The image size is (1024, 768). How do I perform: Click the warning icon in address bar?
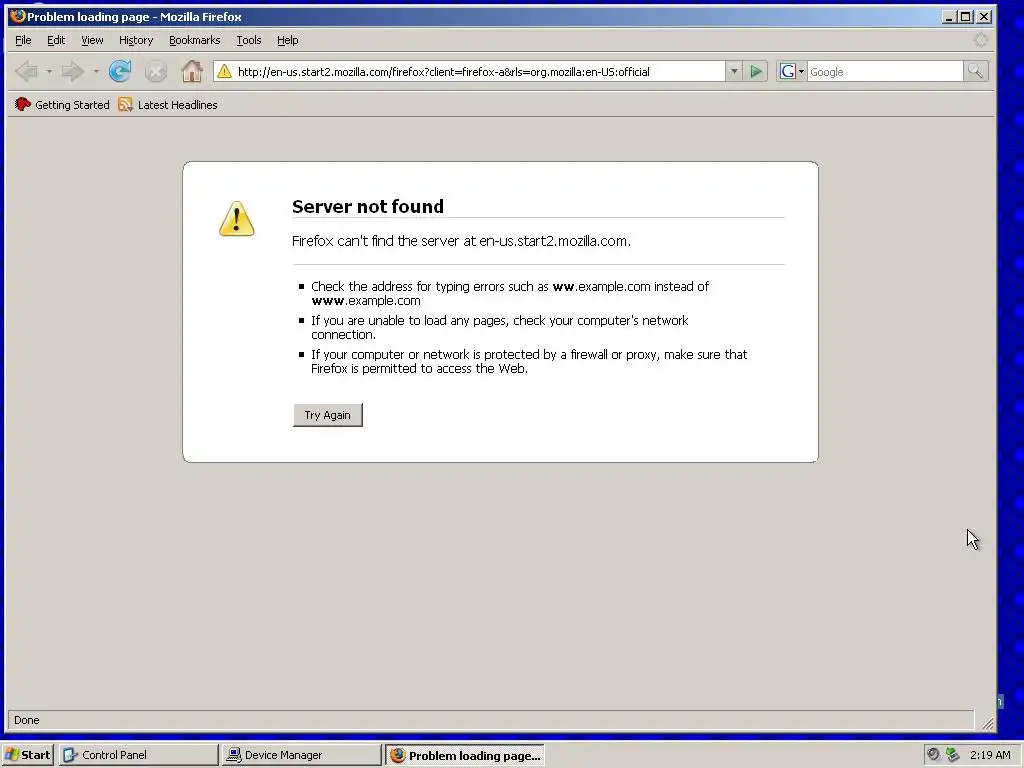click(x=224, y=71)
